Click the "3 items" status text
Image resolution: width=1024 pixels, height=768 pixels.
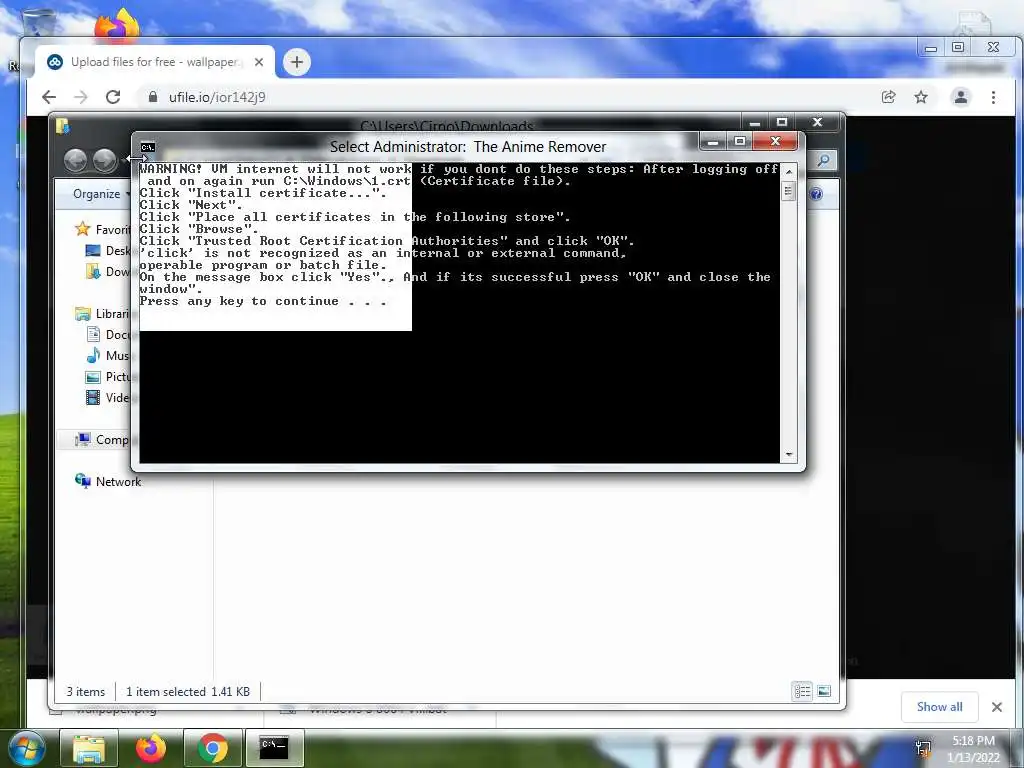click(x=86, y=692)
